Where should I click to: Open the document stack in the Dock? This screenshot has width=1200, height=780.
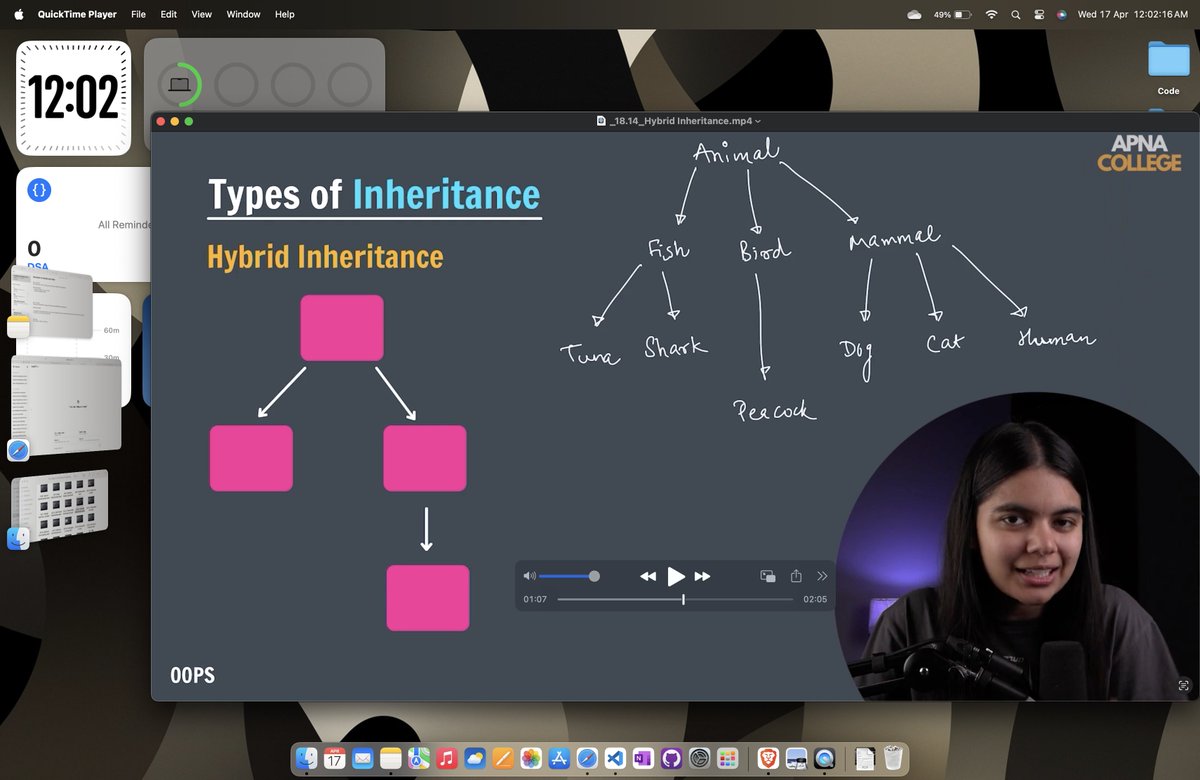coord(865,758)
